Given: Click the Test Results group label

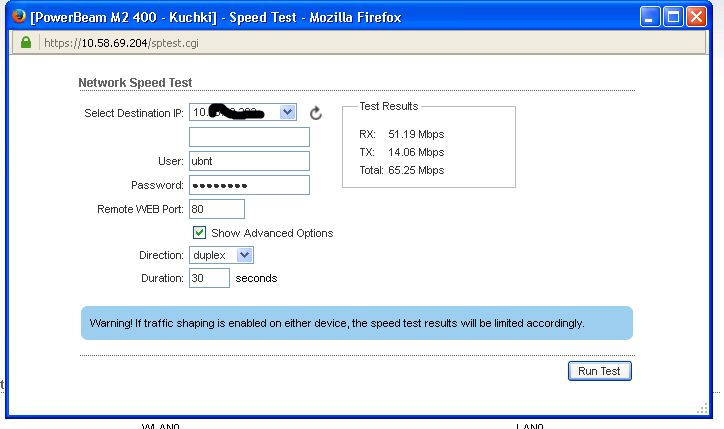Looking at the screenshot, I should point(389,106).
